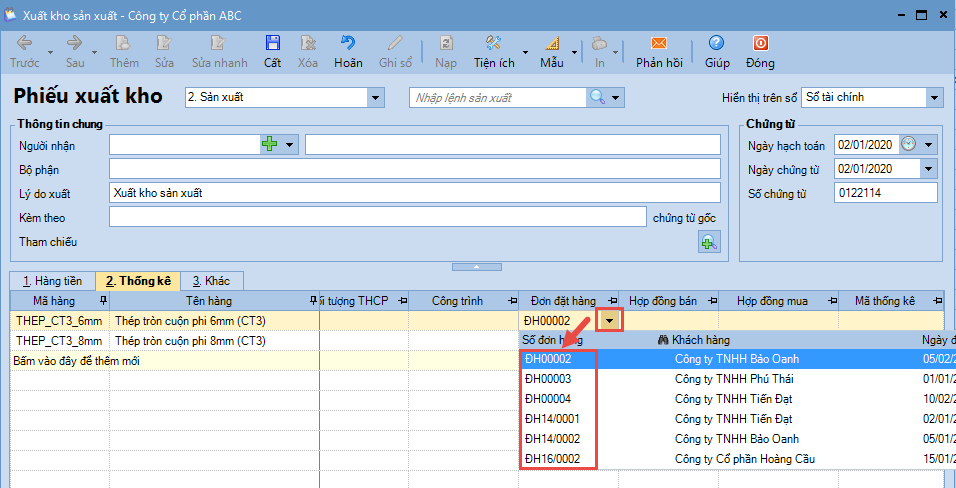
Task: Expand the '2. Sản xuất' type dropdown
Action: (376, 97)
